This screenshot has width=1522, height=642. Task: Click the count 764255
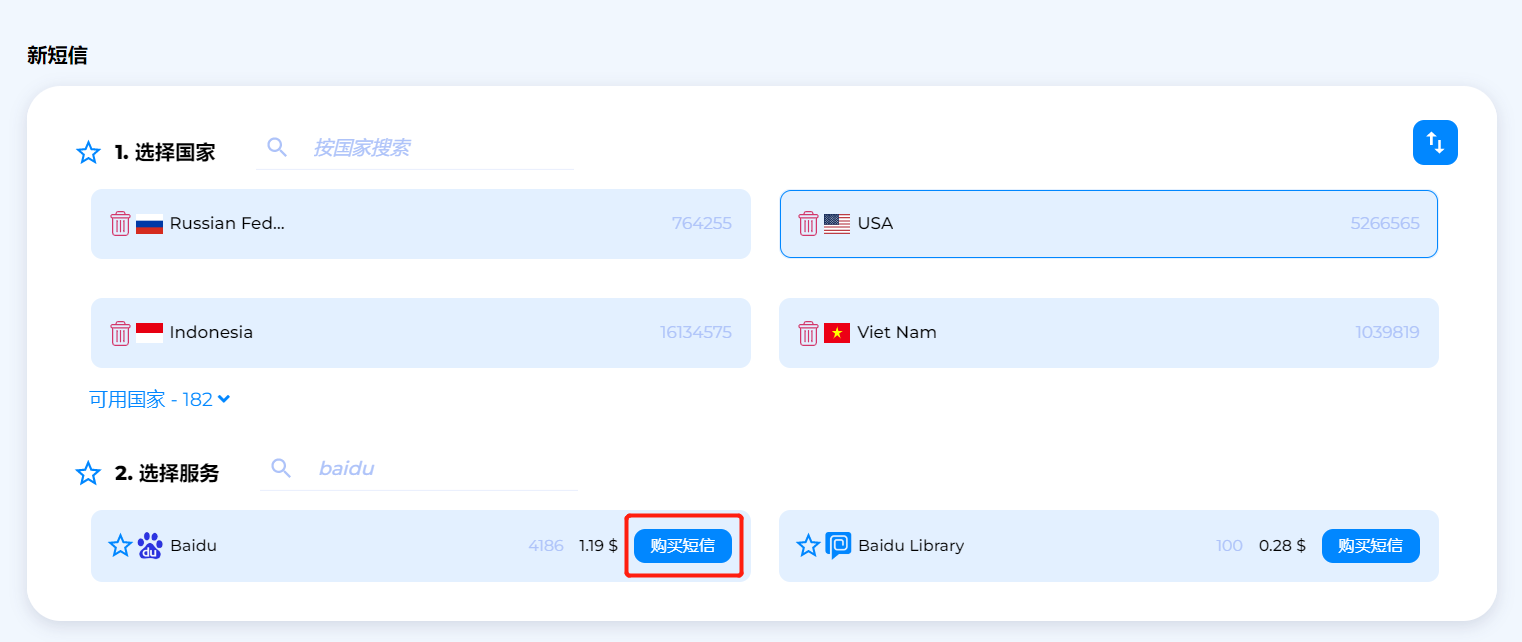[702, 224]
